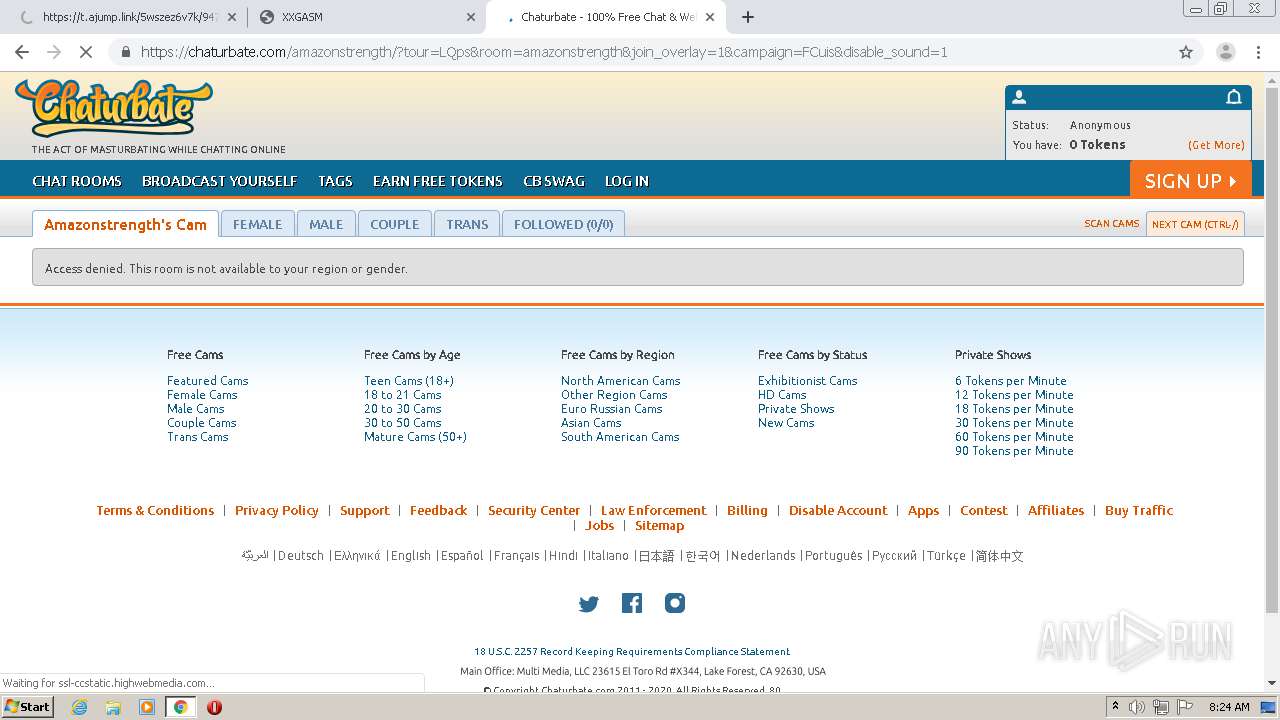Open the North American Cams link
Screen dimensions: 1280x720
(x=621, y=381)
